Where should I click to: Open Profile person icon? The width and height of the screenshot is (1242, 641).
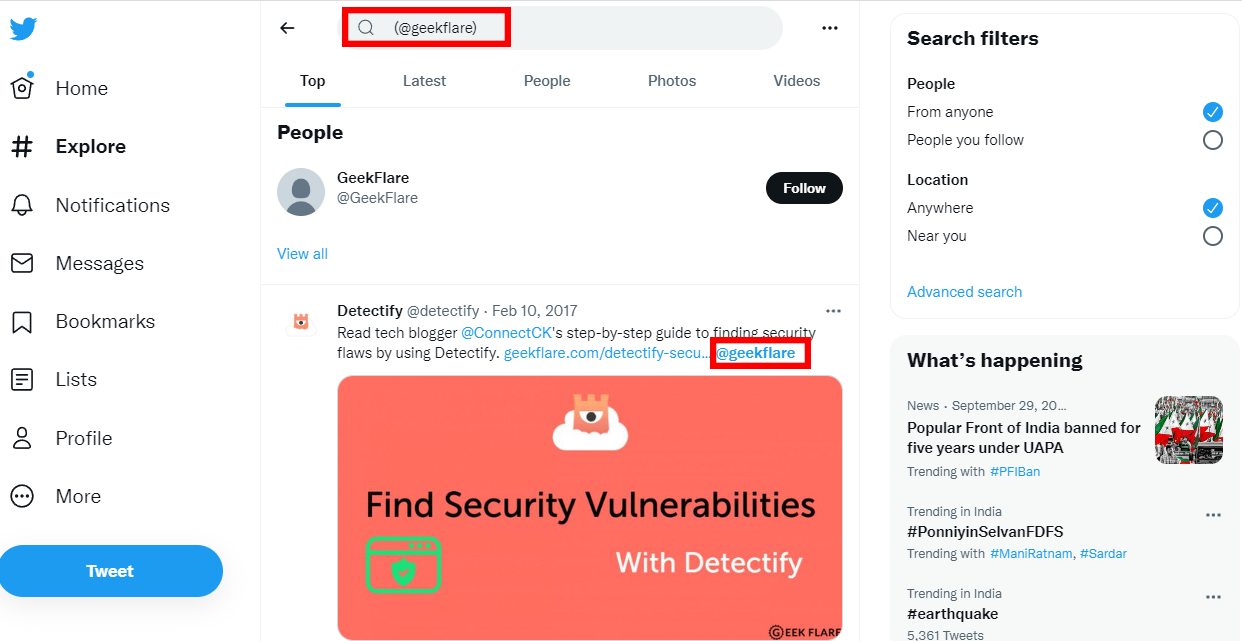[22, 438]
